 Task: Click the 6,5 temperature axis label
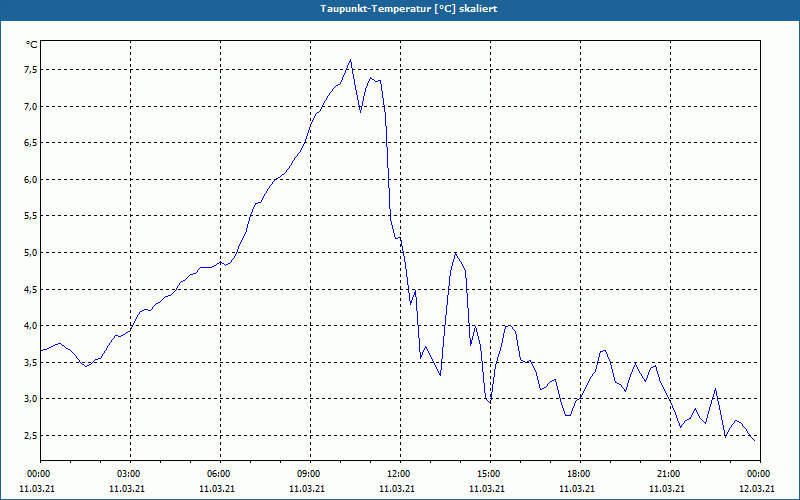31,143
